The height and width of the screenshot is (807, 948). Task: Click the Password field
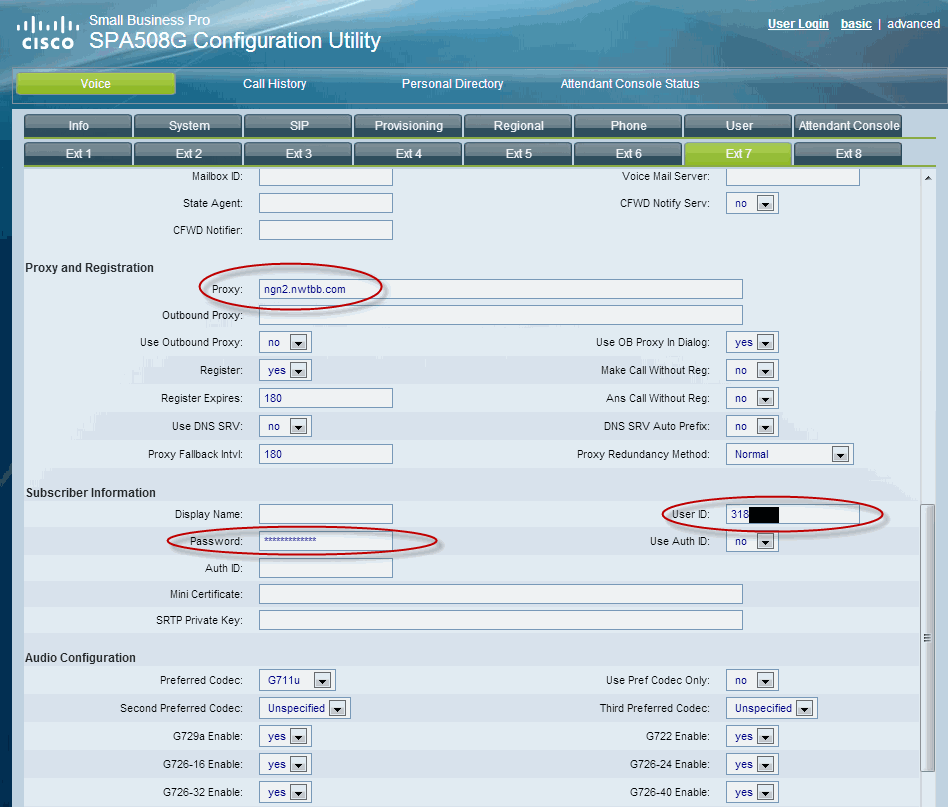[x=326, y=541]
